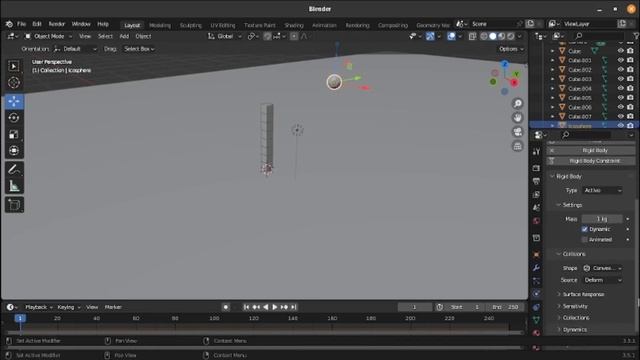The height and width of the screenshot is (360, 640).
Task: Open the viewport Add menu
Action: point(124,36)
